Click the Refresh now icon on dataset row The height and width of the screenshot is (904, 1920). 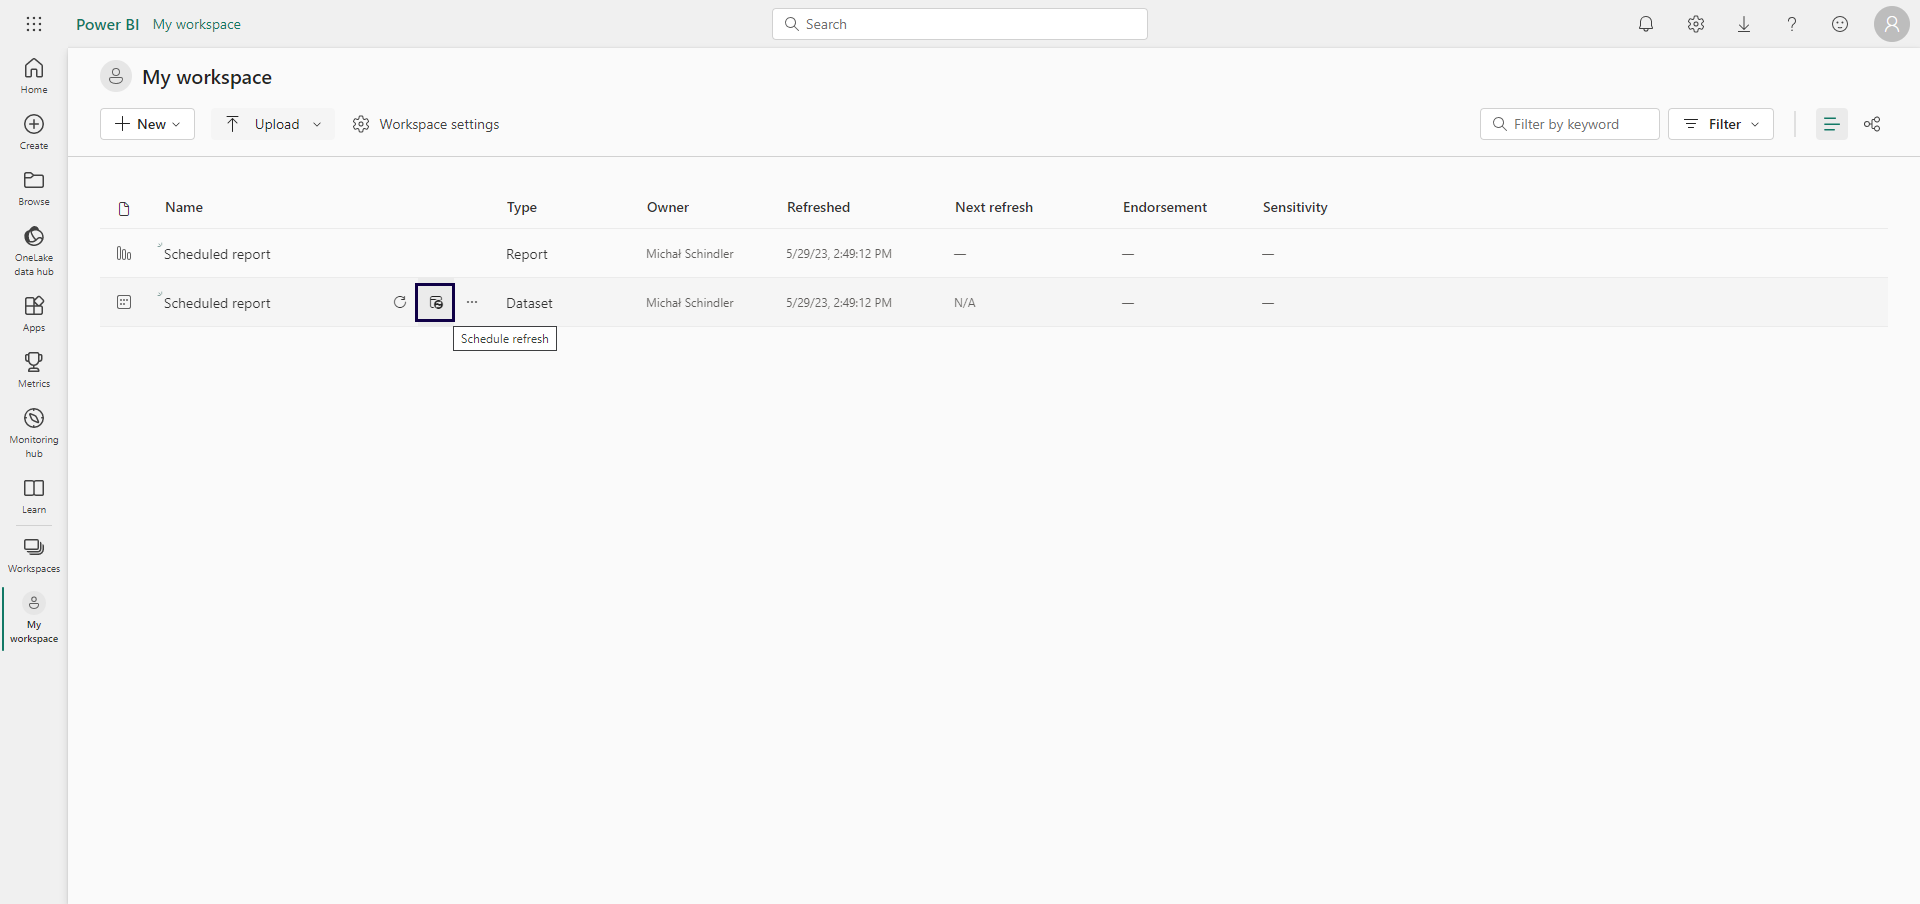click(400, 302)
